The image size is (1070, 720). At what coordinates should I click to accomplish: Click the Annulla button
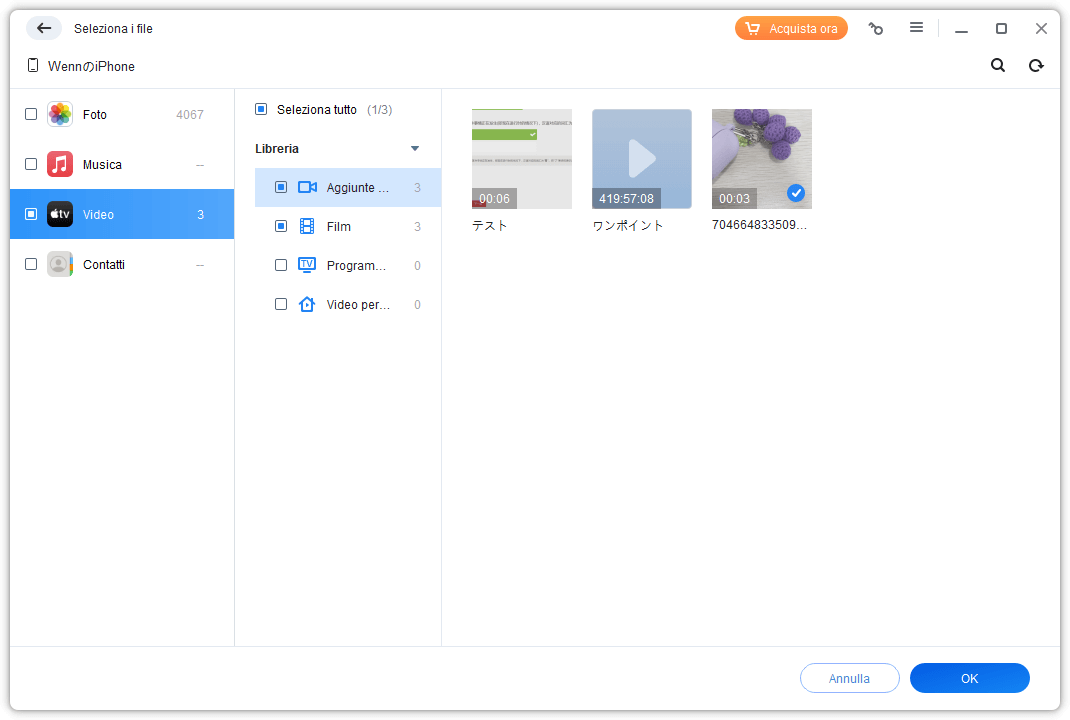[849, 678]
